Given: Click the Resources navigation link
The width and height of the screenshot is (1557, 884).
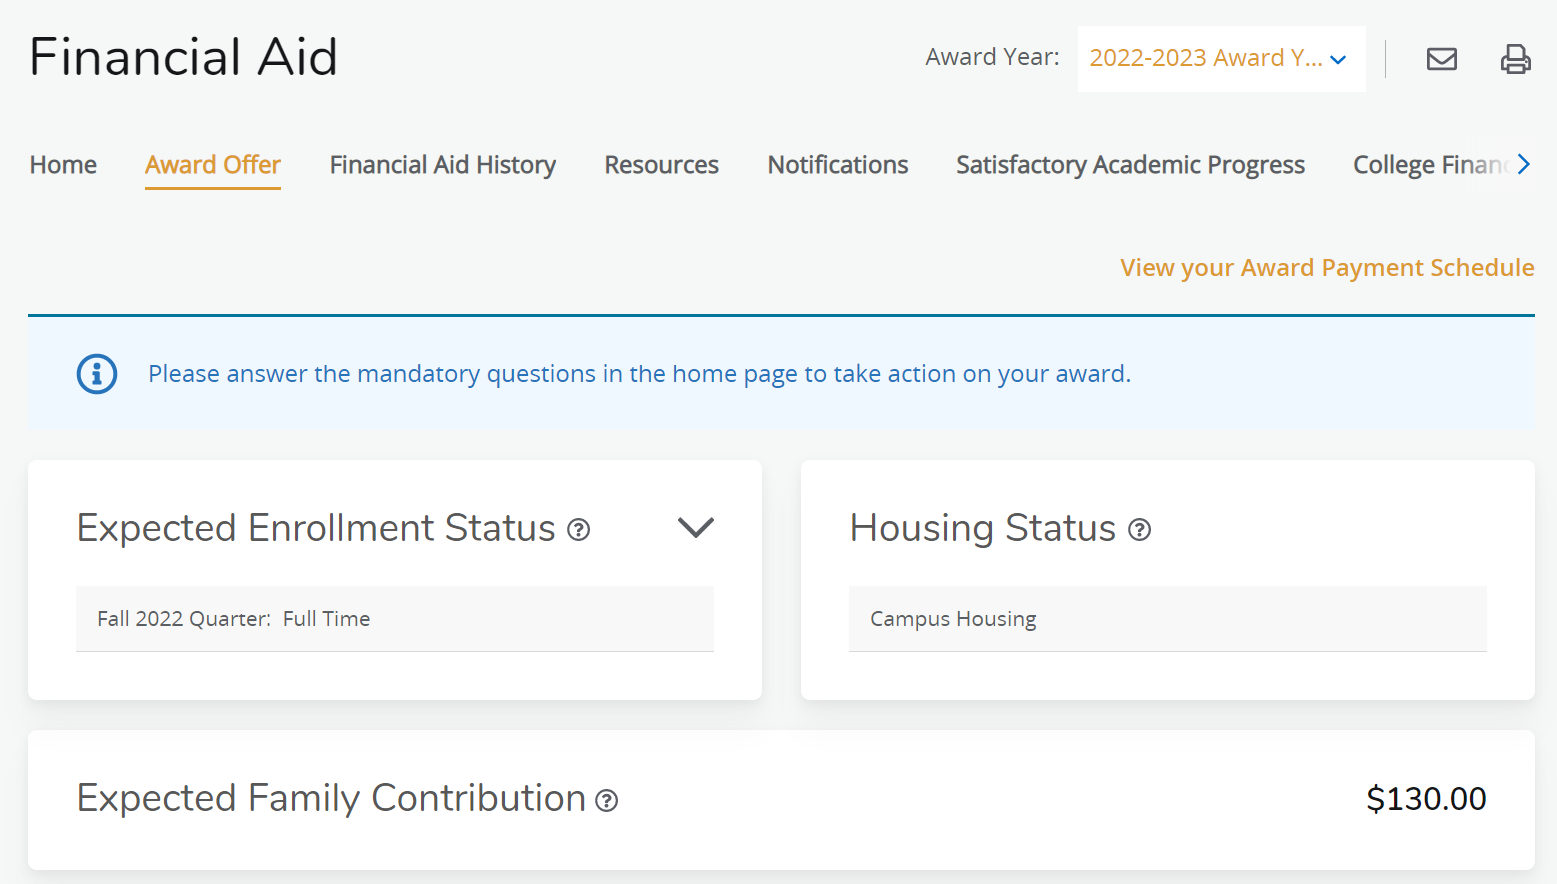Looking at the screenshot, I should click(661, 164).
